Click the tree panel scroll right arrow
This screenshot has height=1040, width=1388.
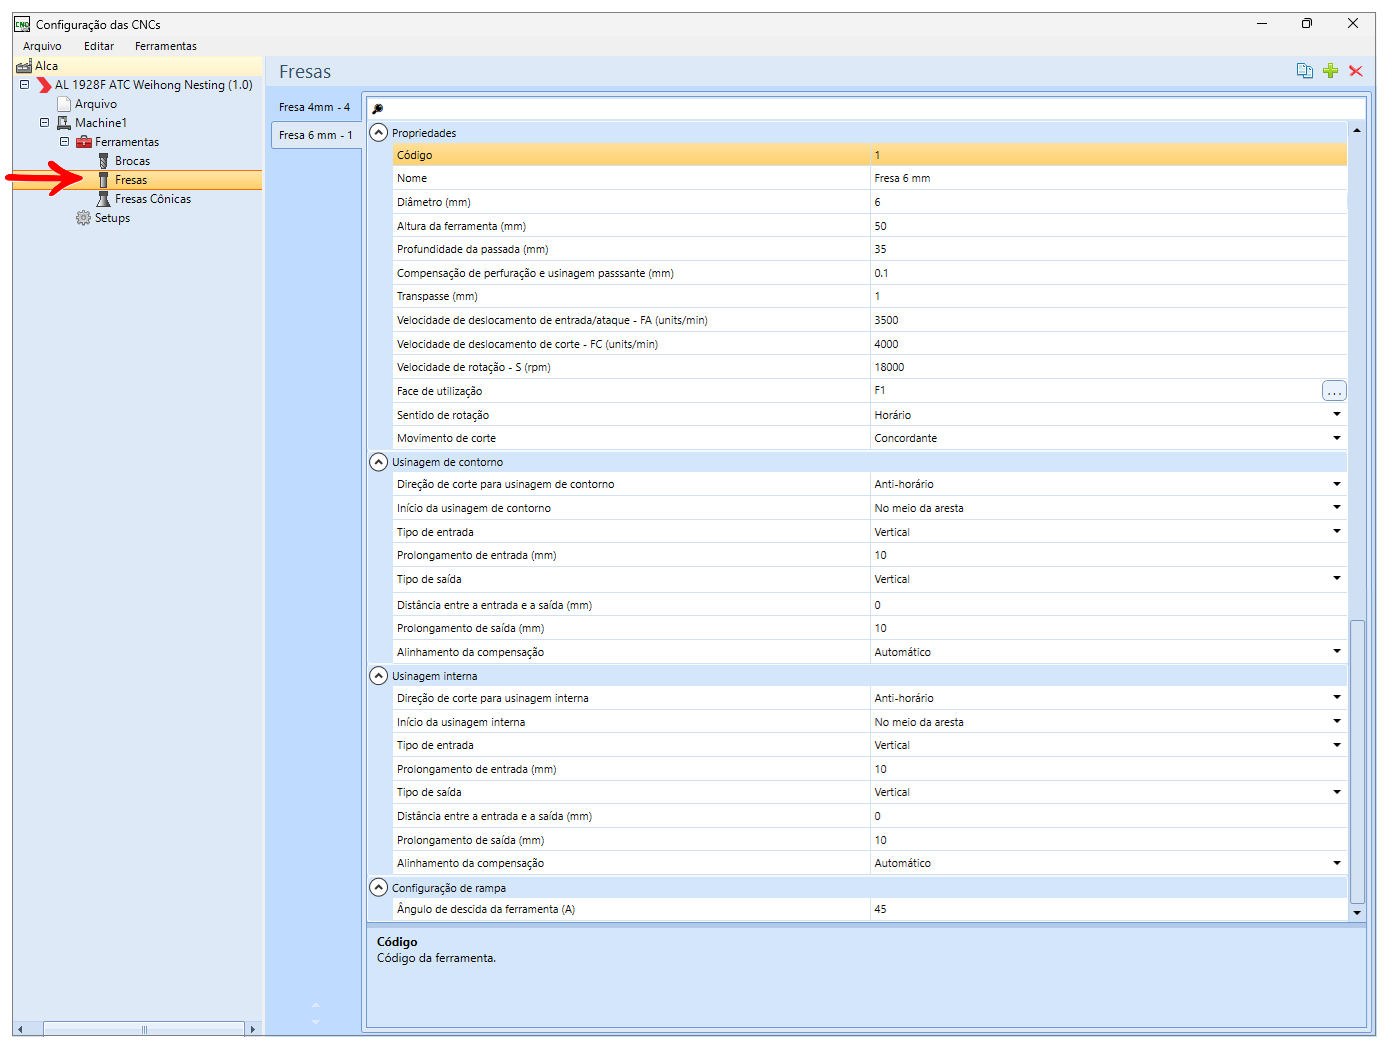coord(253,1029)
